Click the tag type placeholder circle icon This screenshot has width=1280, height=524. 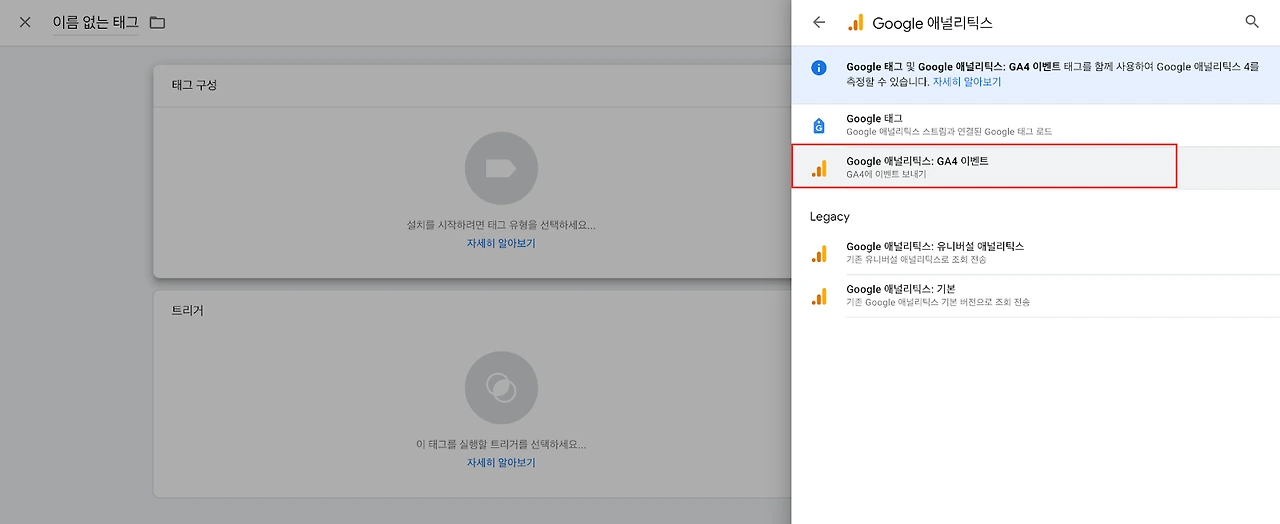click(501, 168)
